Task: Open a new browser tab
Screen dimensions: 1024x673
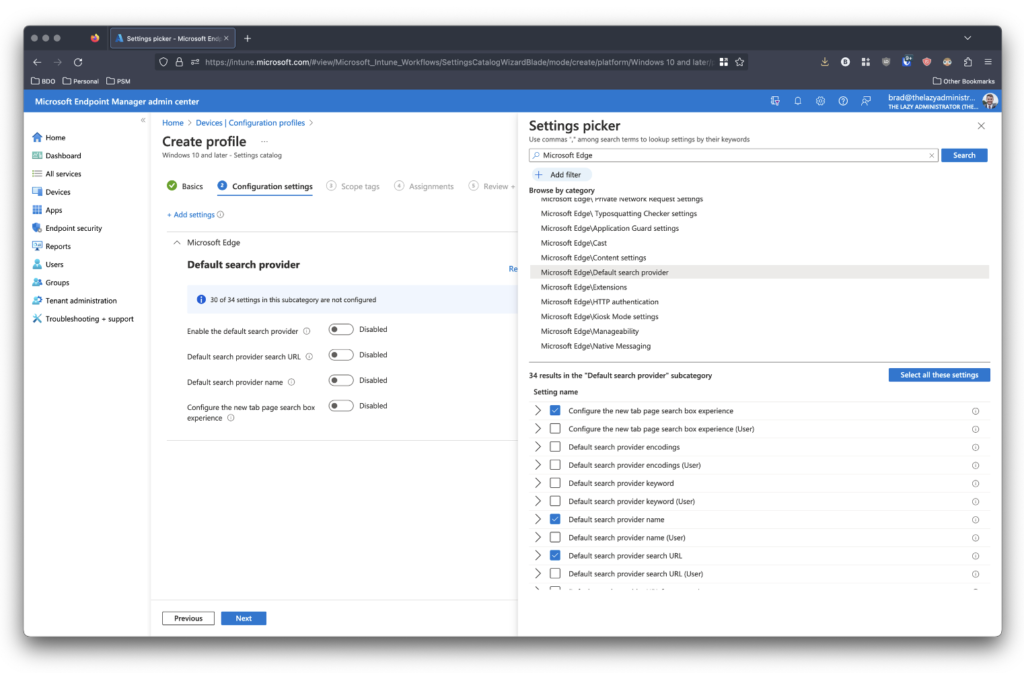Action: pyautogui.click(x=248, y=39)
